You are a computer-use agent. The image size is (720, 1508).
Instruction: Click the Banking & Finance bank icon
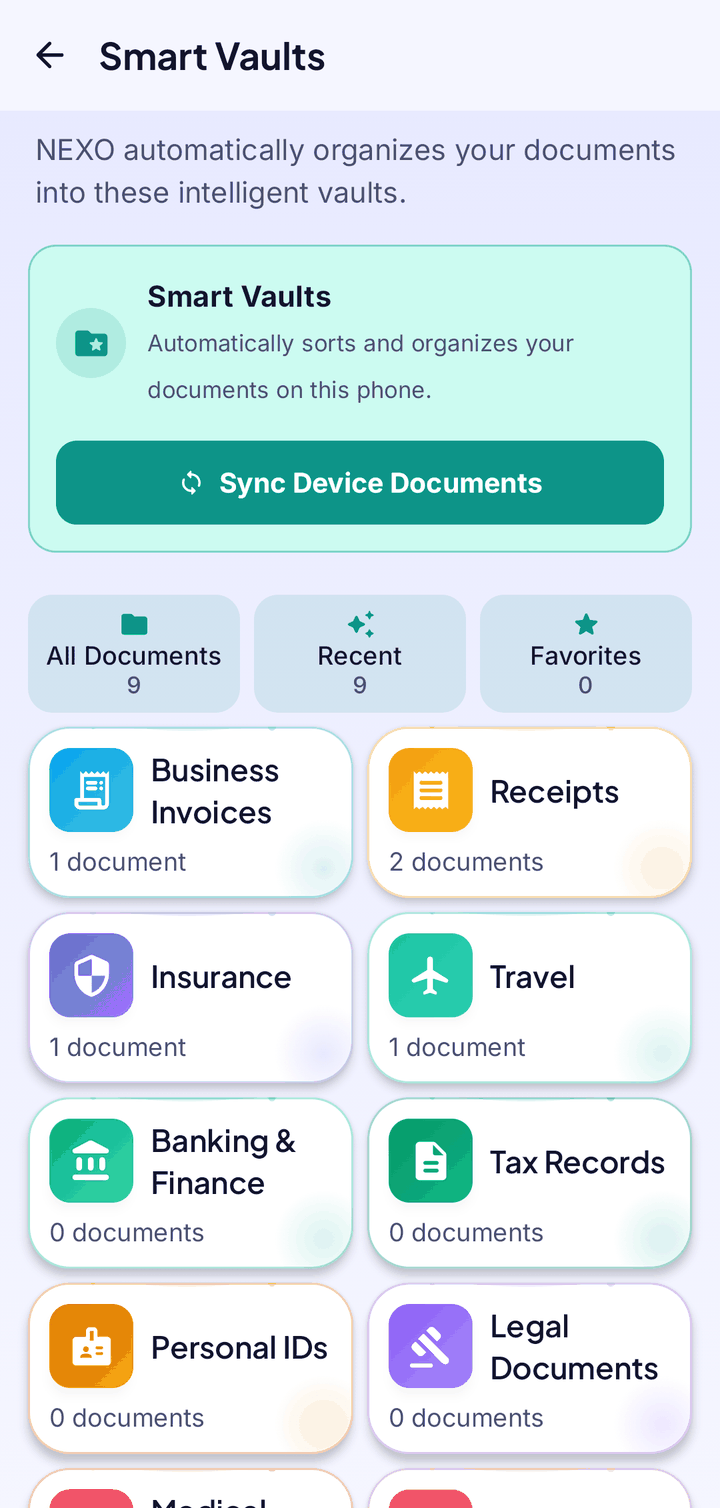point(91,1160)
